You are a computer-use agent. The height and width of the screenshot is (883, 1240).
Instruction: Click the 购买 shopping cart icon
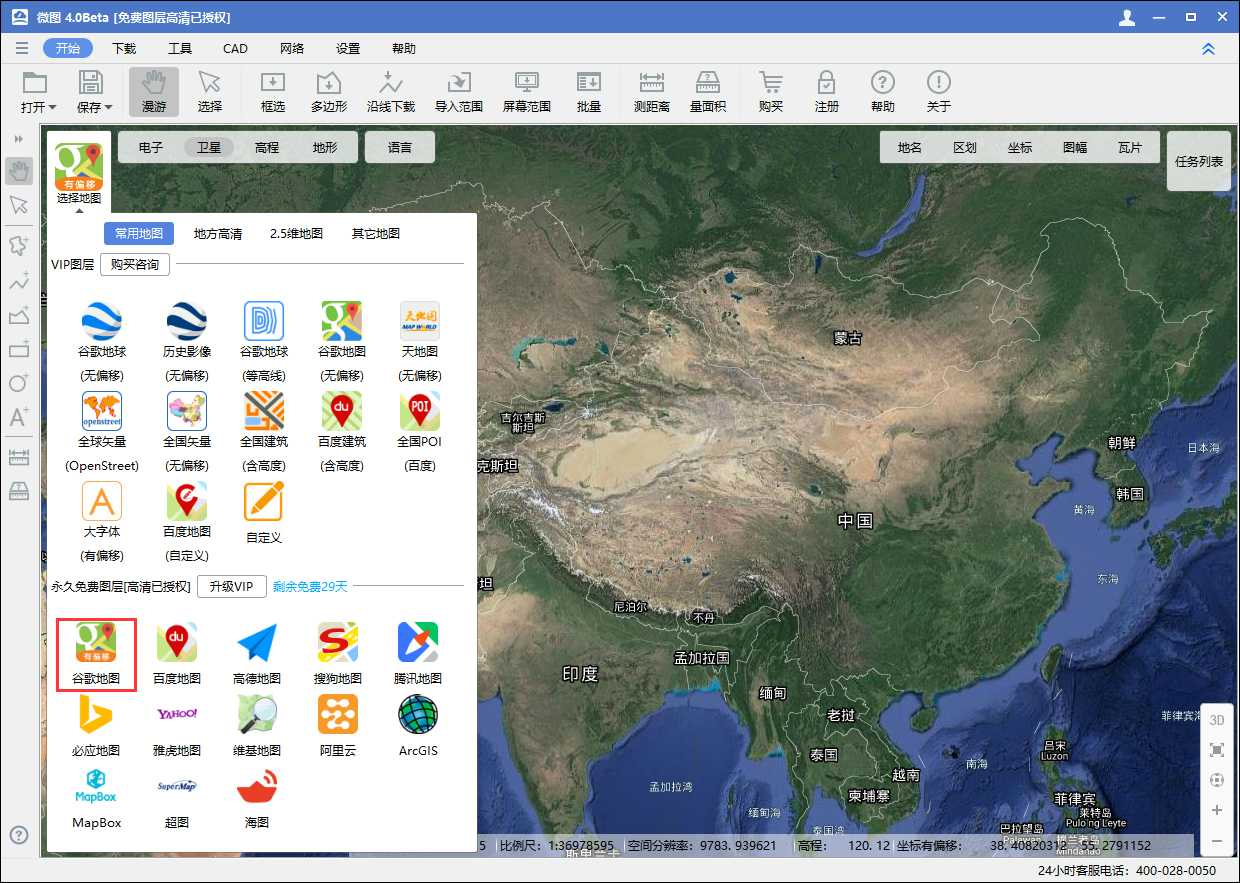coord(771,92)
